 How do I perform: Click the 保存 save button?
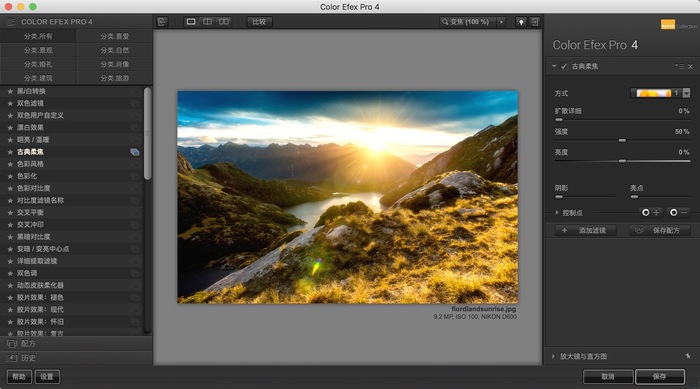coord(660,376)
